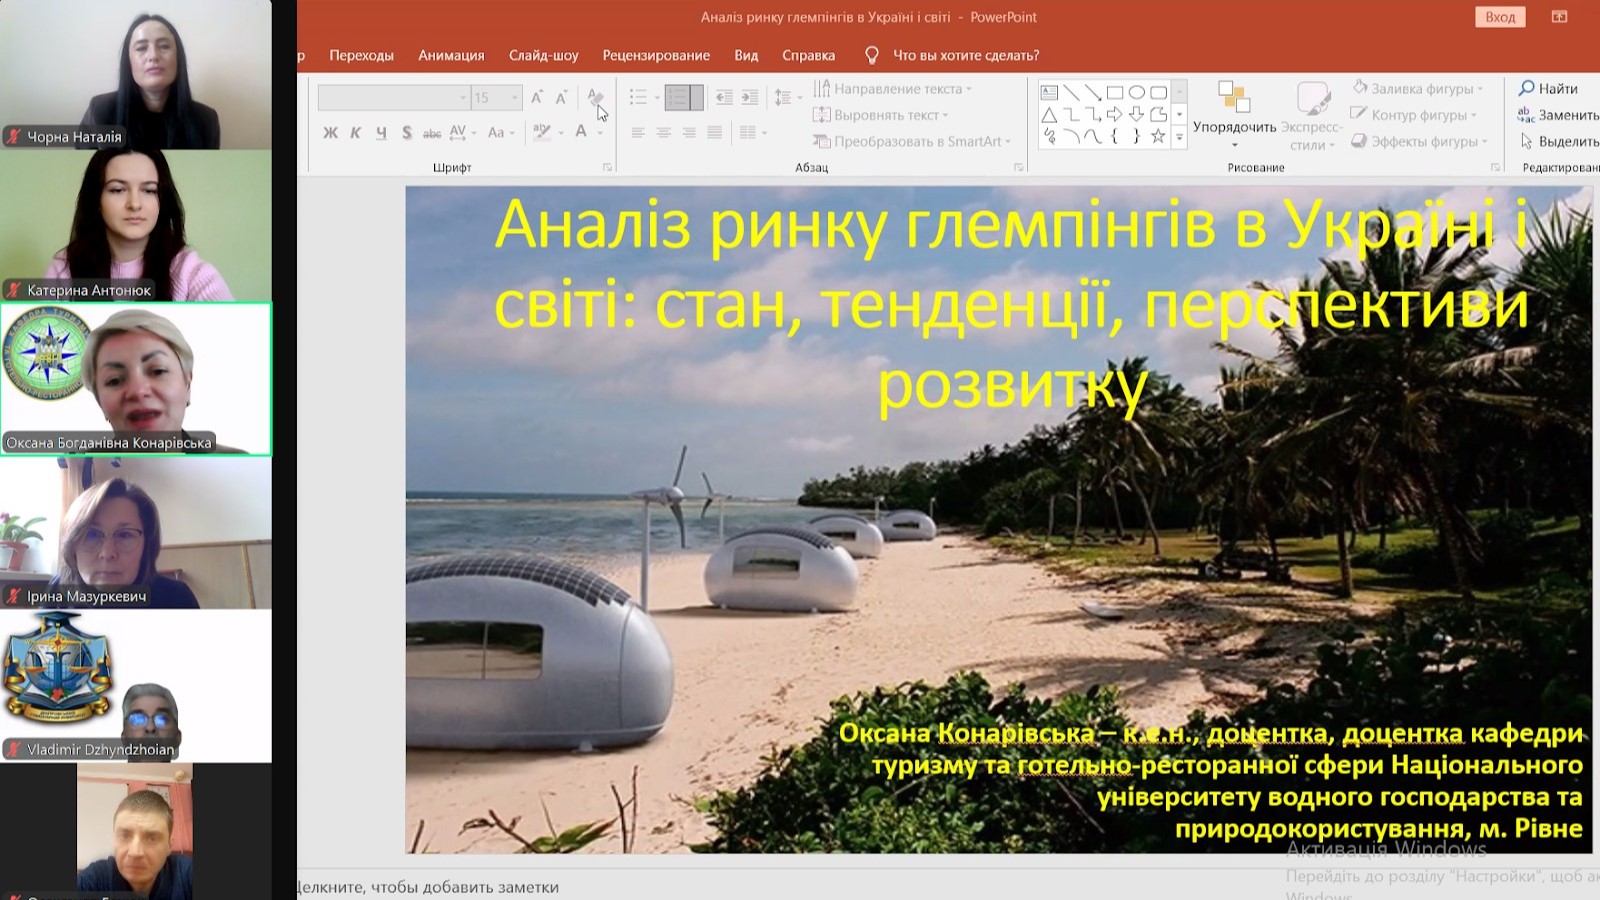Open the Слайд-шоу ribbon tab
Viewport: 1600px width, 900px height.
point(543,55)
